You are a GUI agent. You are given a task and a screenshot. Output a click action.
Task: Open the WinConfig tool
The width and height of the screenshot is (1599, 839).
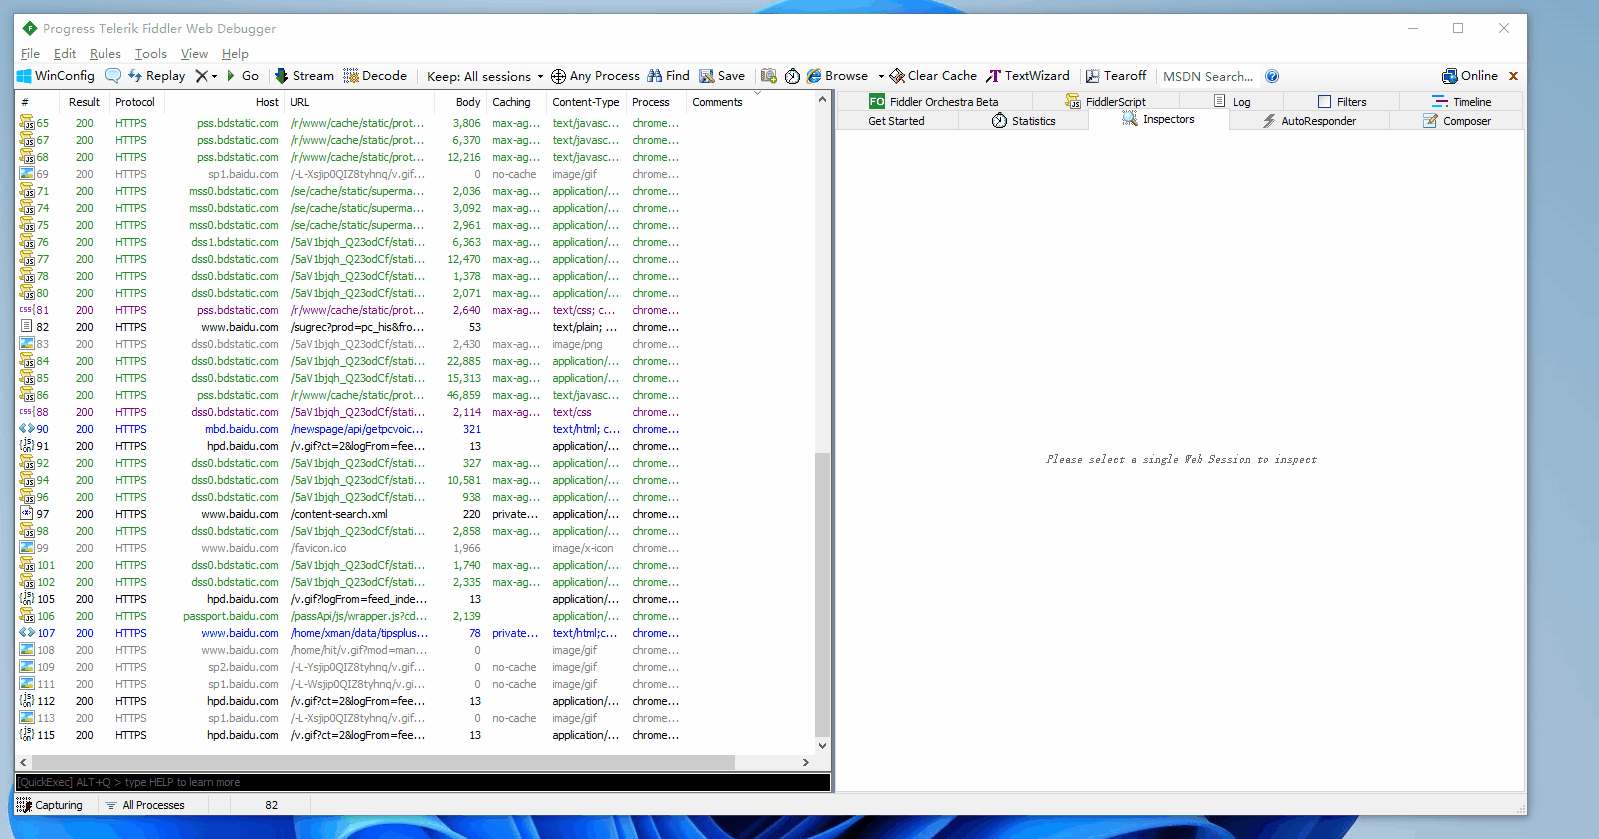[x=56, y=76]
